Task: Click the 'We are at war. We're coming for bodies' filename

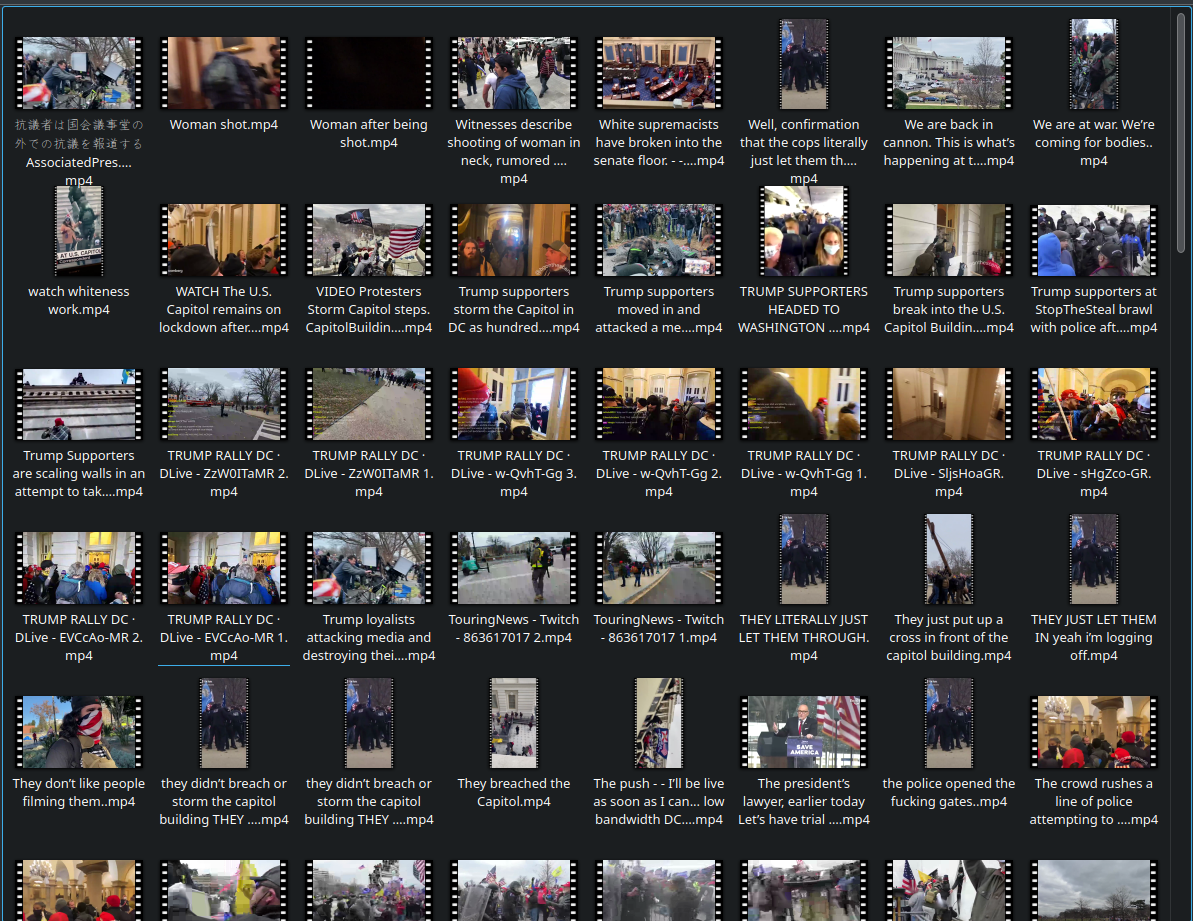Action: (1094, 142)
